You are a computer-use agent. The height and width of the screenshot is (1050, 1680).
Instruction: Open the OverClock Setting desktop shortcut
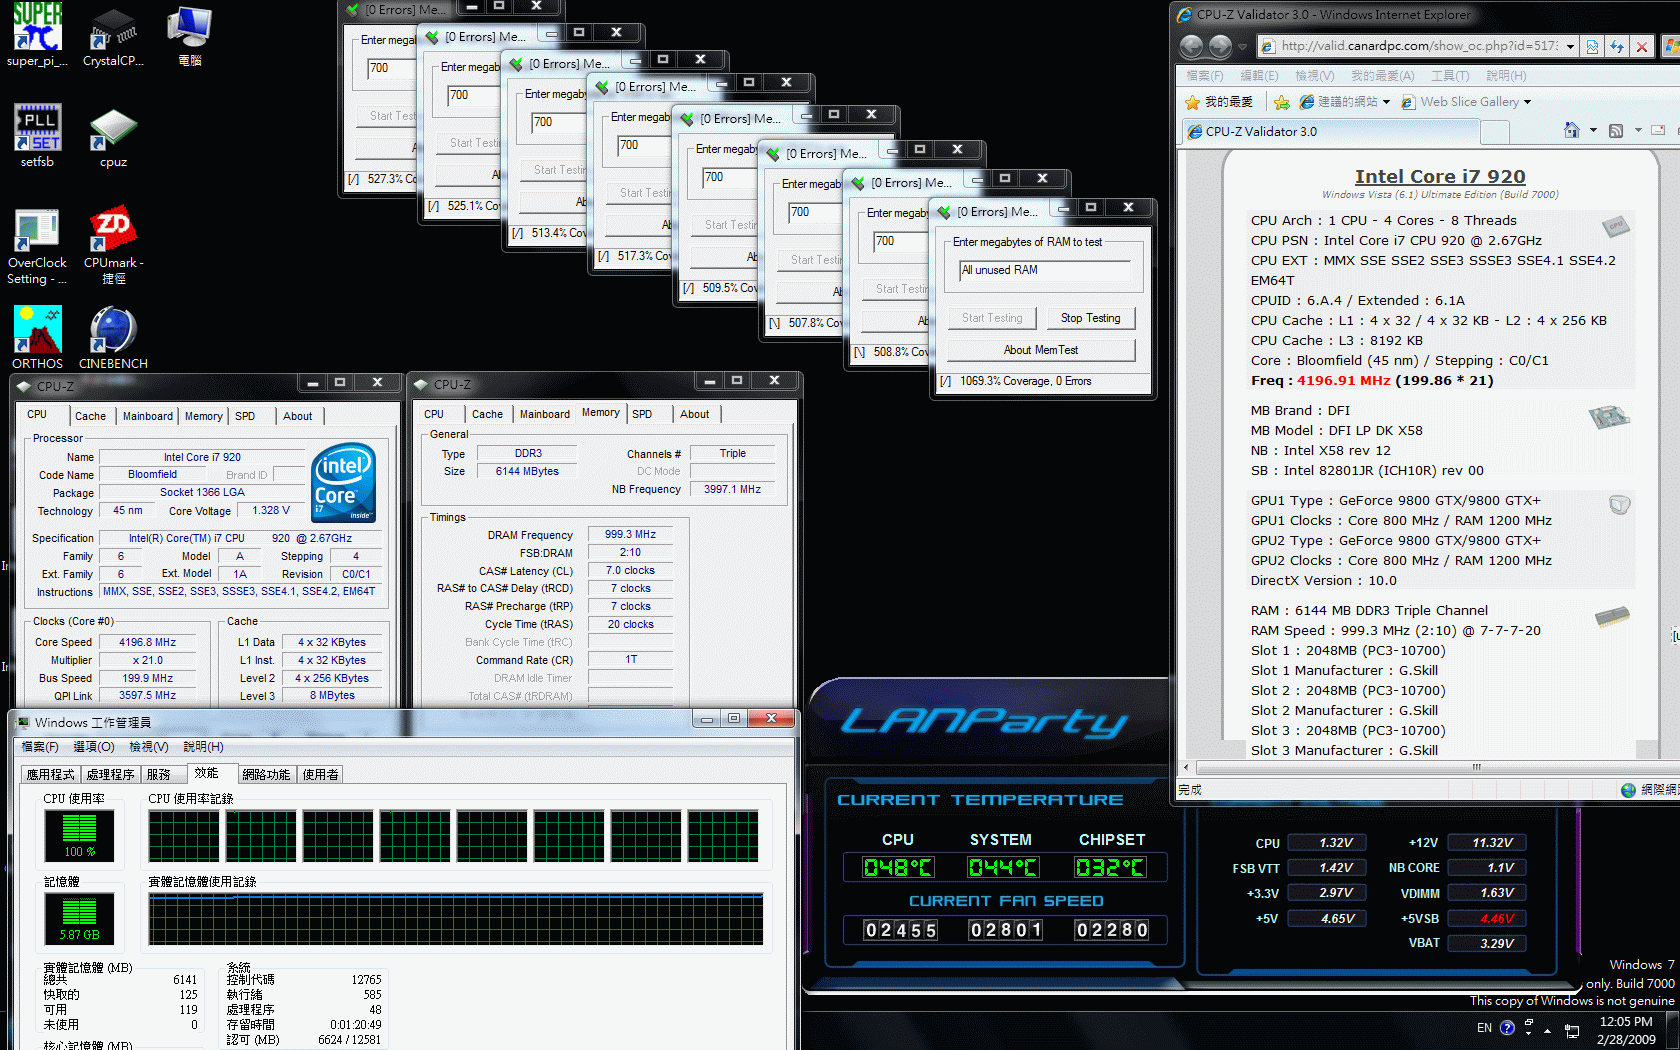point(37,247)
